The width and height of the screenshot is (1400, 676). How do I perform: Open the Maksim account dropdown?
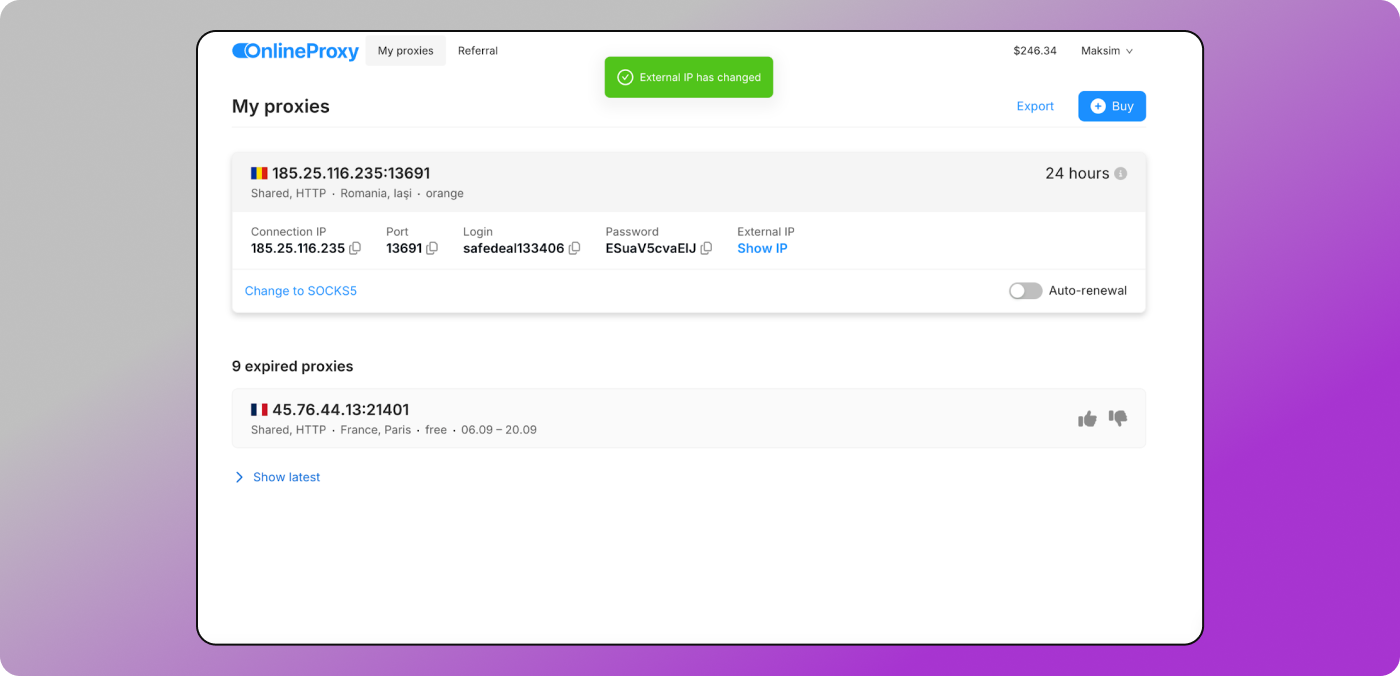click(x=1106, y=51)
